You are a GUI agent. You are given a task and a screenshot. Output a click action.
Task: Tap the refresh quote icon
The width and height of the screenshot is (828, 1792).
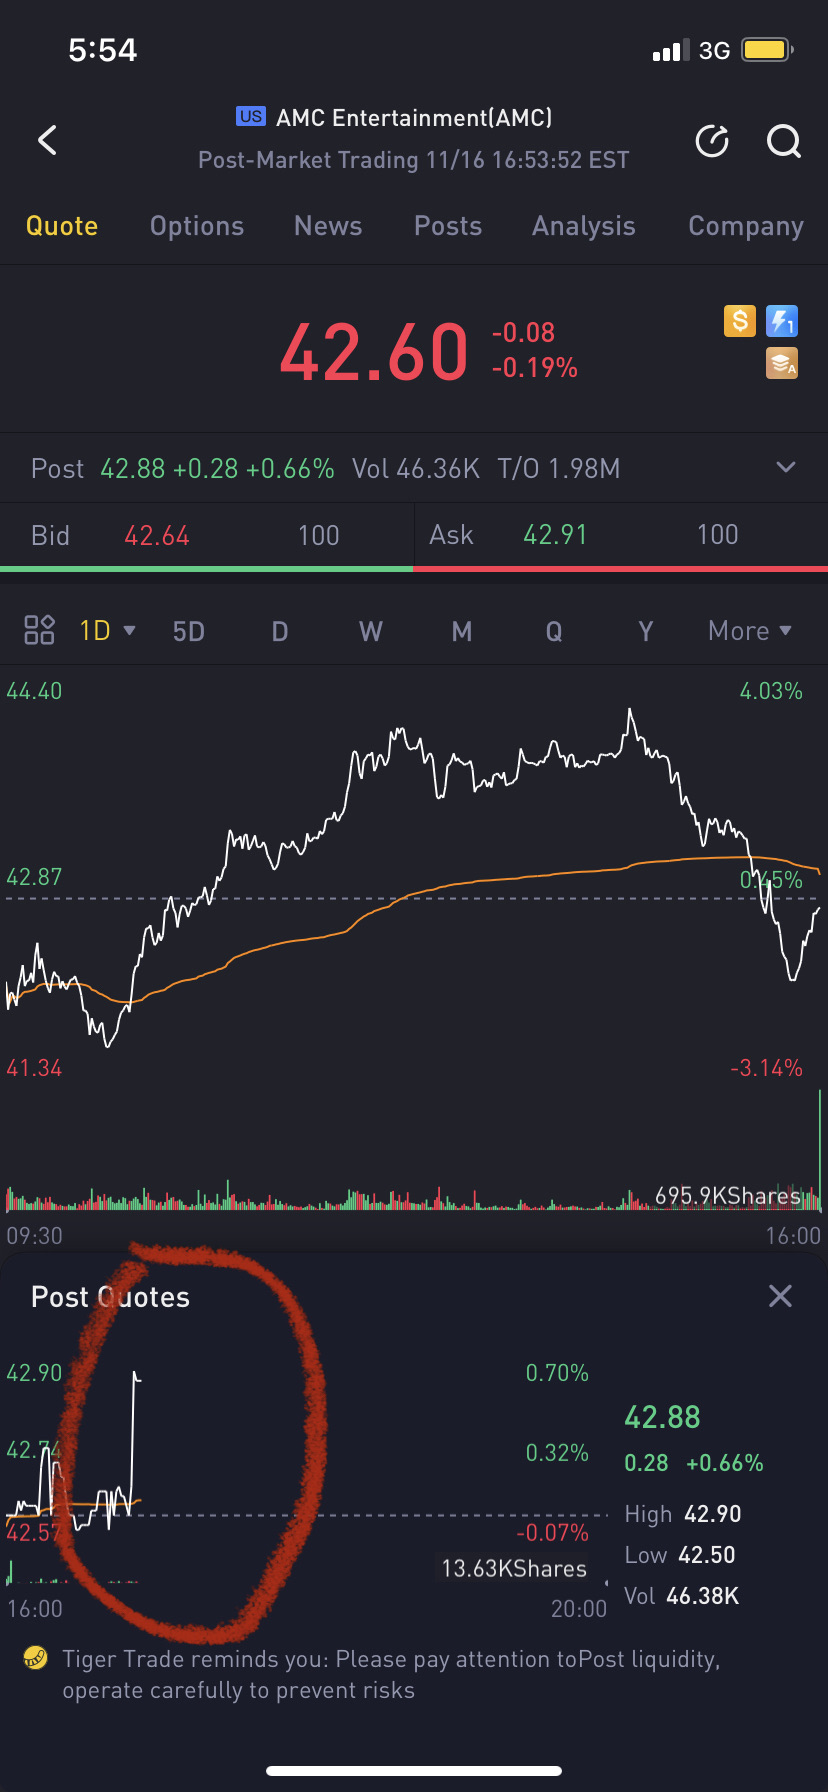click(712, 141)
